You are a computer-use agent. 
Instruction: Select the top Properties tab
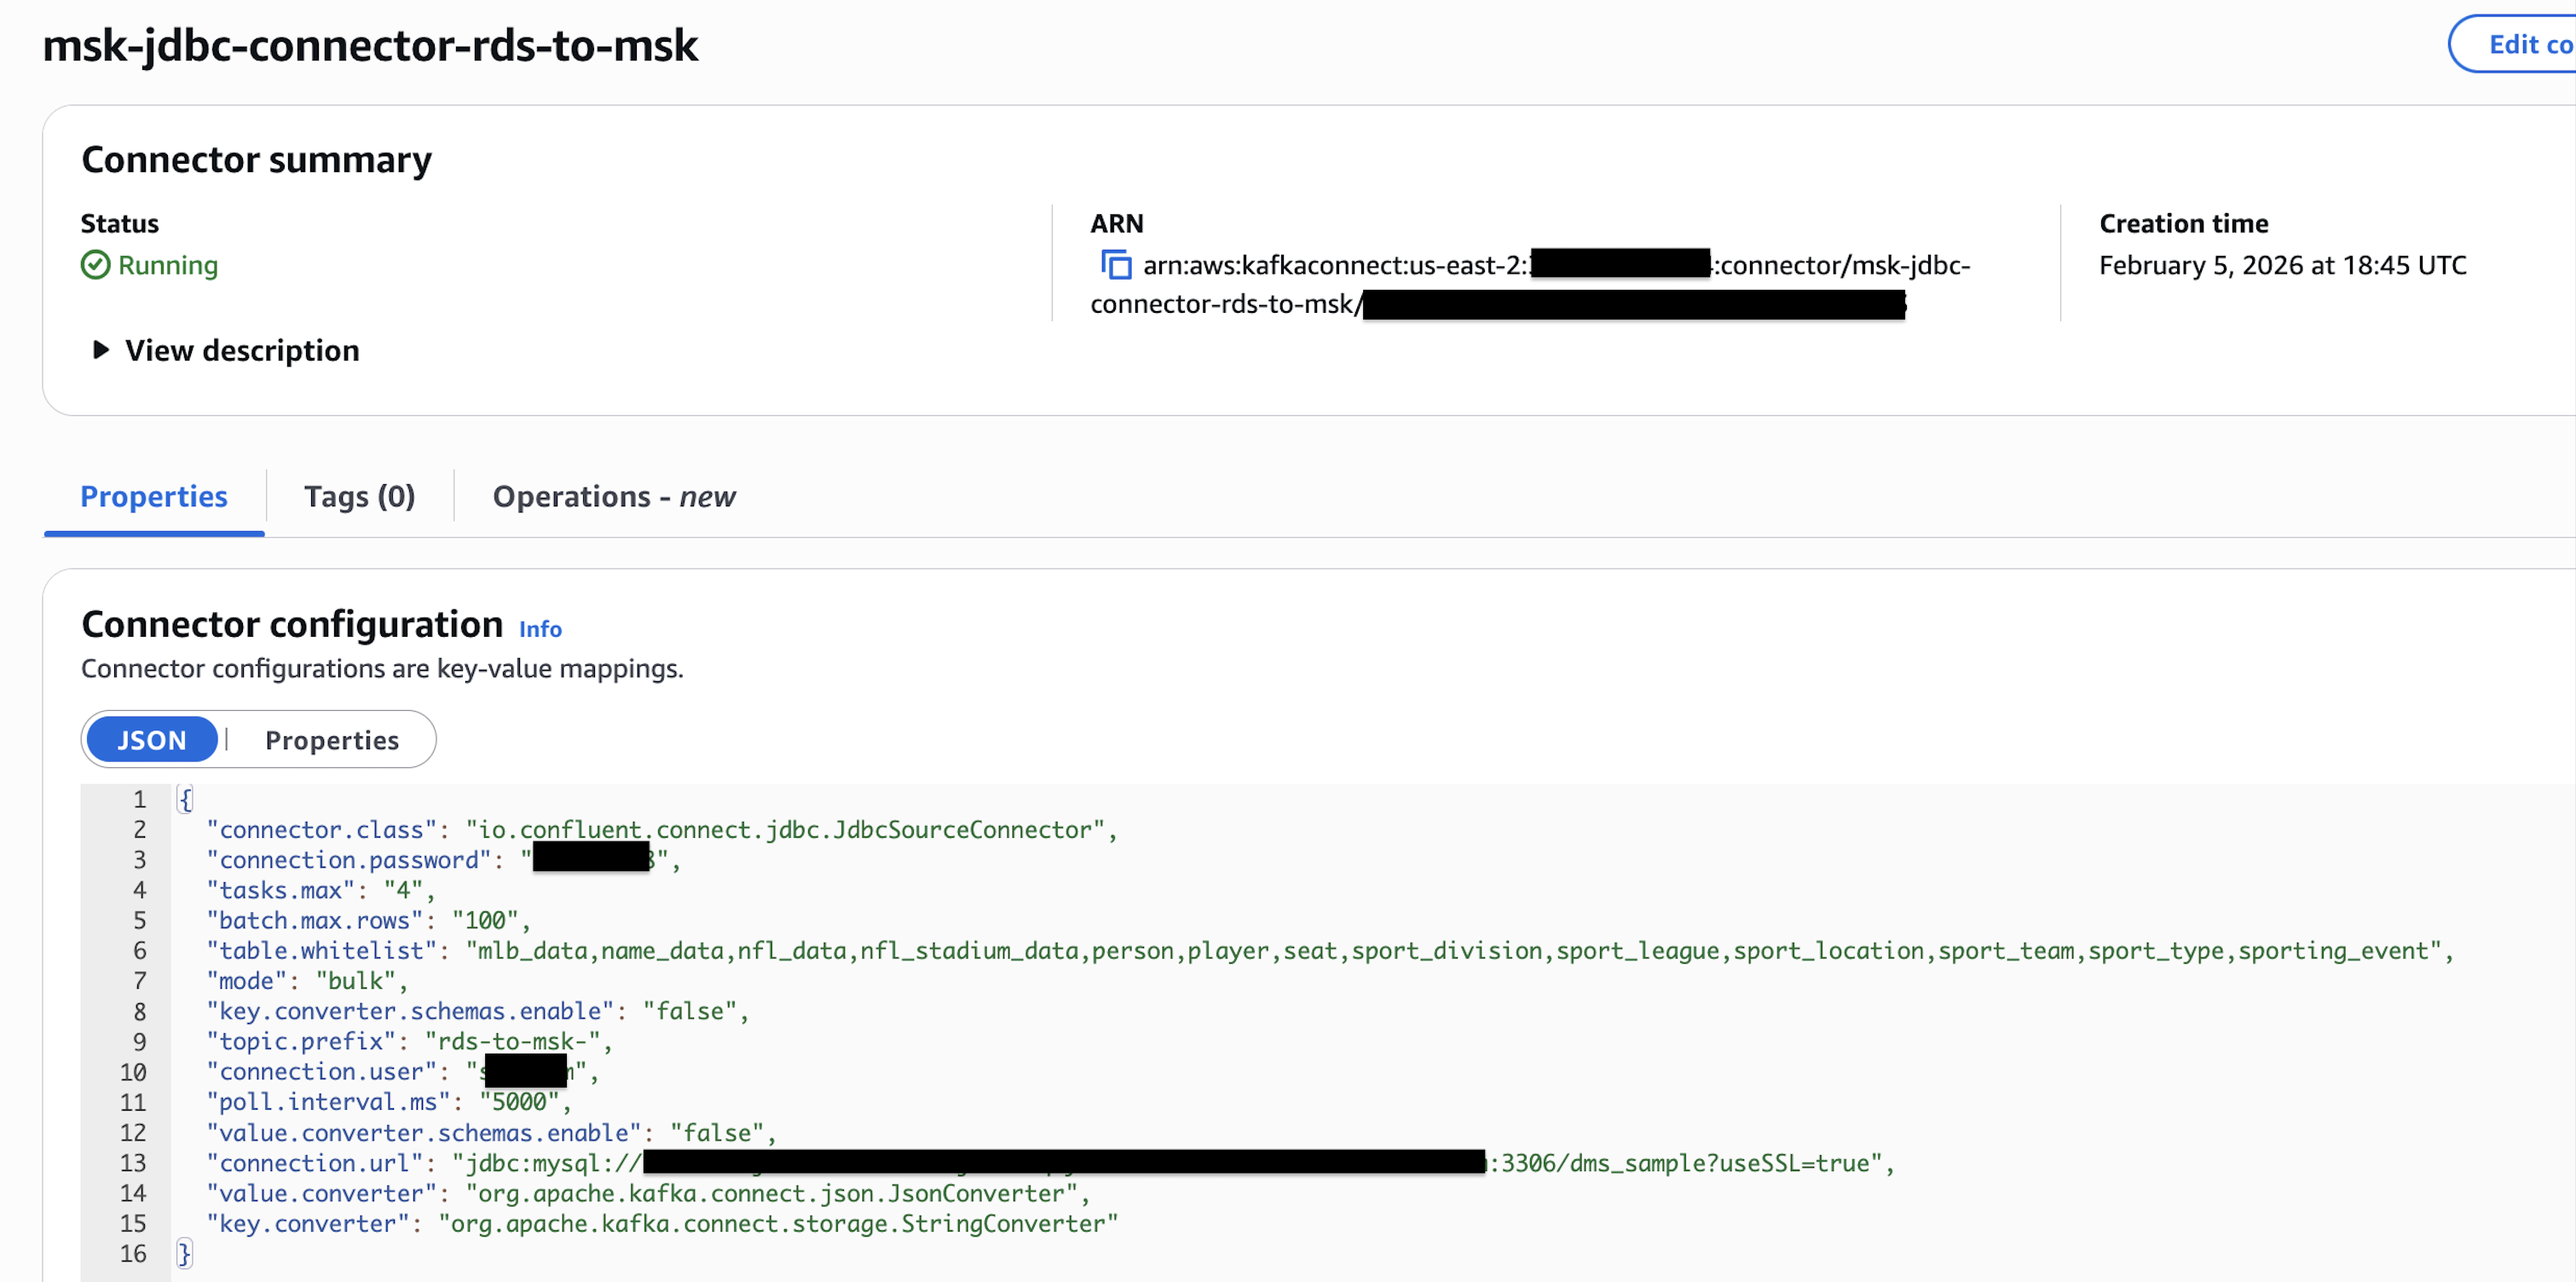(x=153, y=496)
